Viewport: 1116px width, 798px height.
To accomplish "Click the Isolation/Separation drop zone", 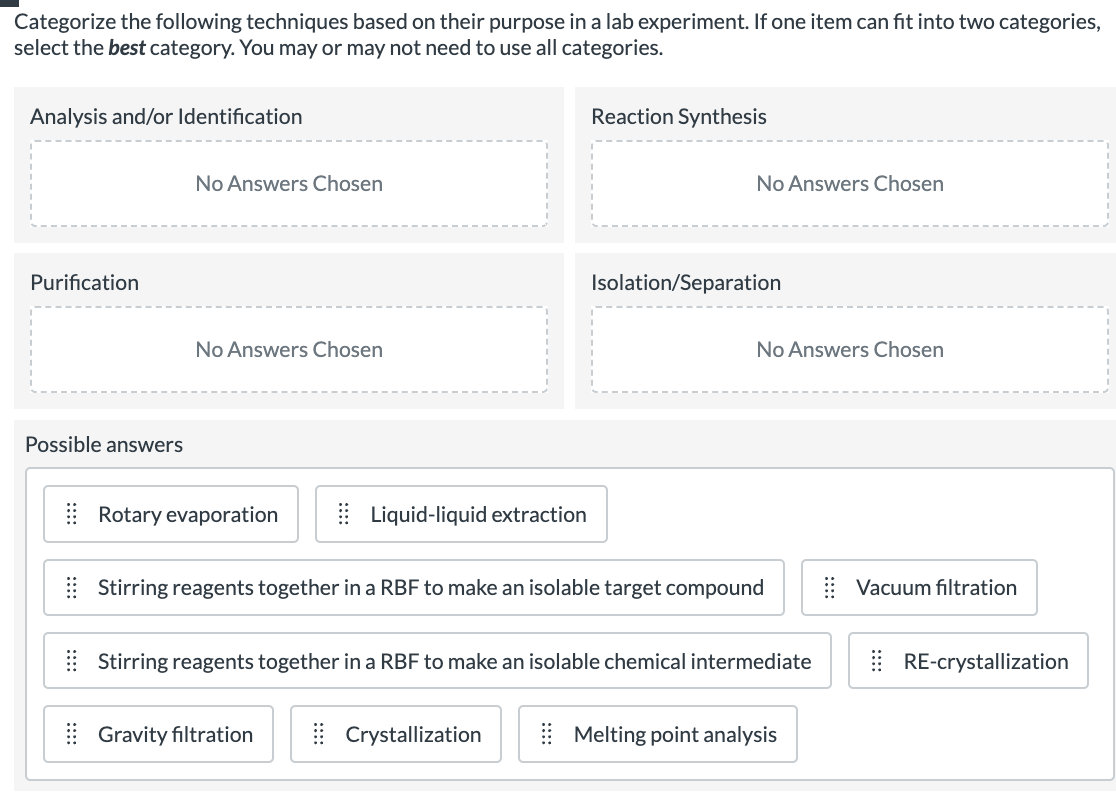I will 850,350.
